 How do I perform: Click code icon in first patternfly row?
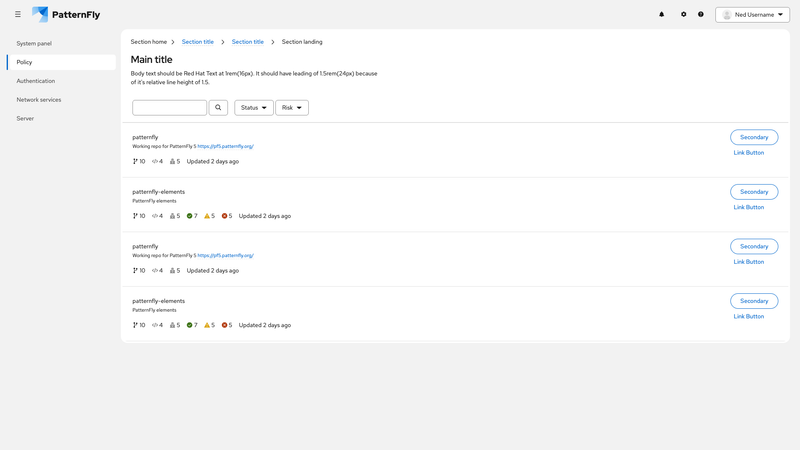[x=155, y=161]
